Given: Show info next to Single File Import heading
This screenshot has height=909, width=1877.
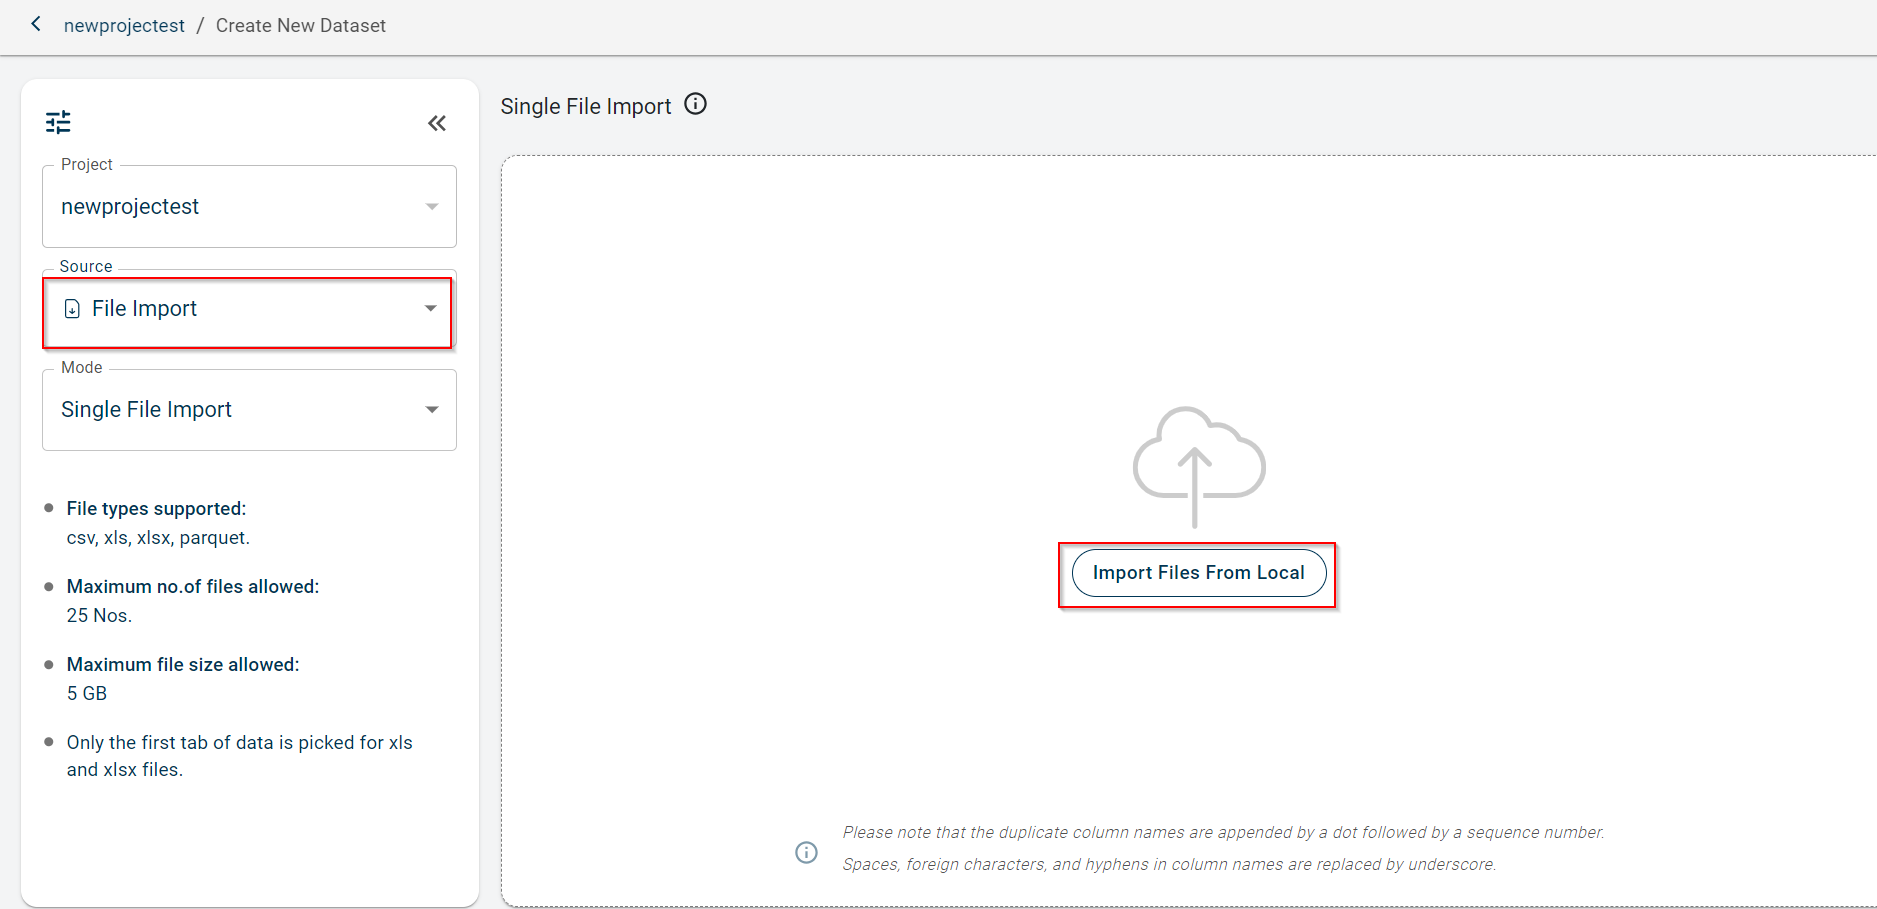Looking at the screenshot, I should [695, 104].
